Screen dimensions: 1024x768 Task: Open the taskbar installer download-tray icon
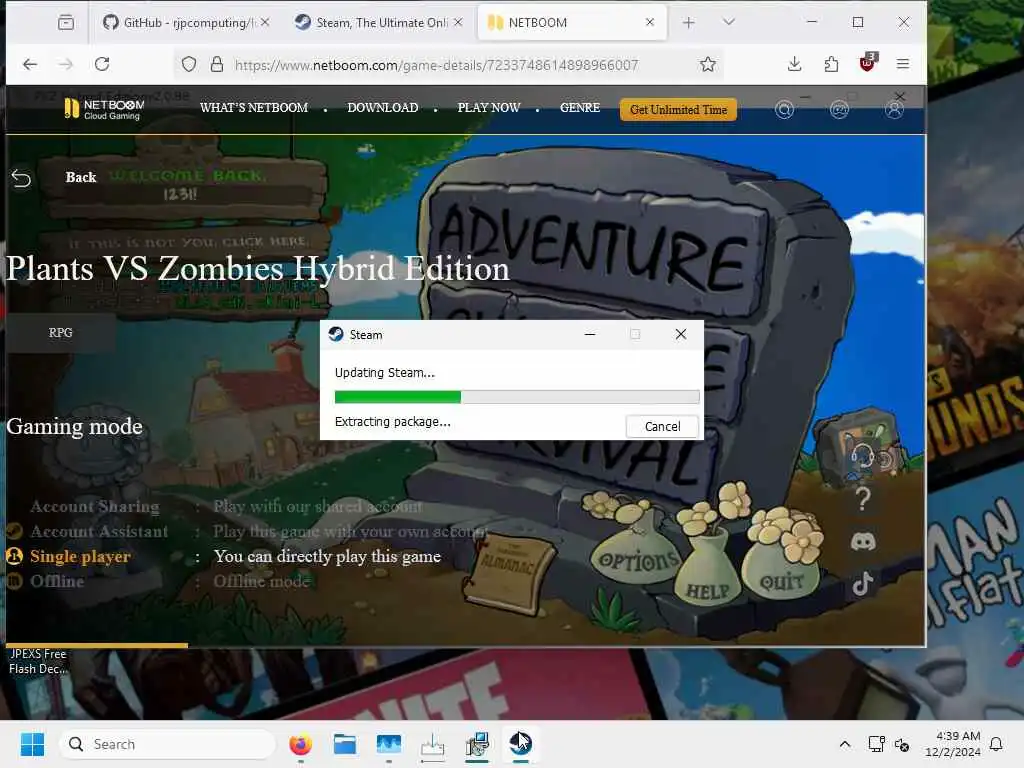click(432, 744)
